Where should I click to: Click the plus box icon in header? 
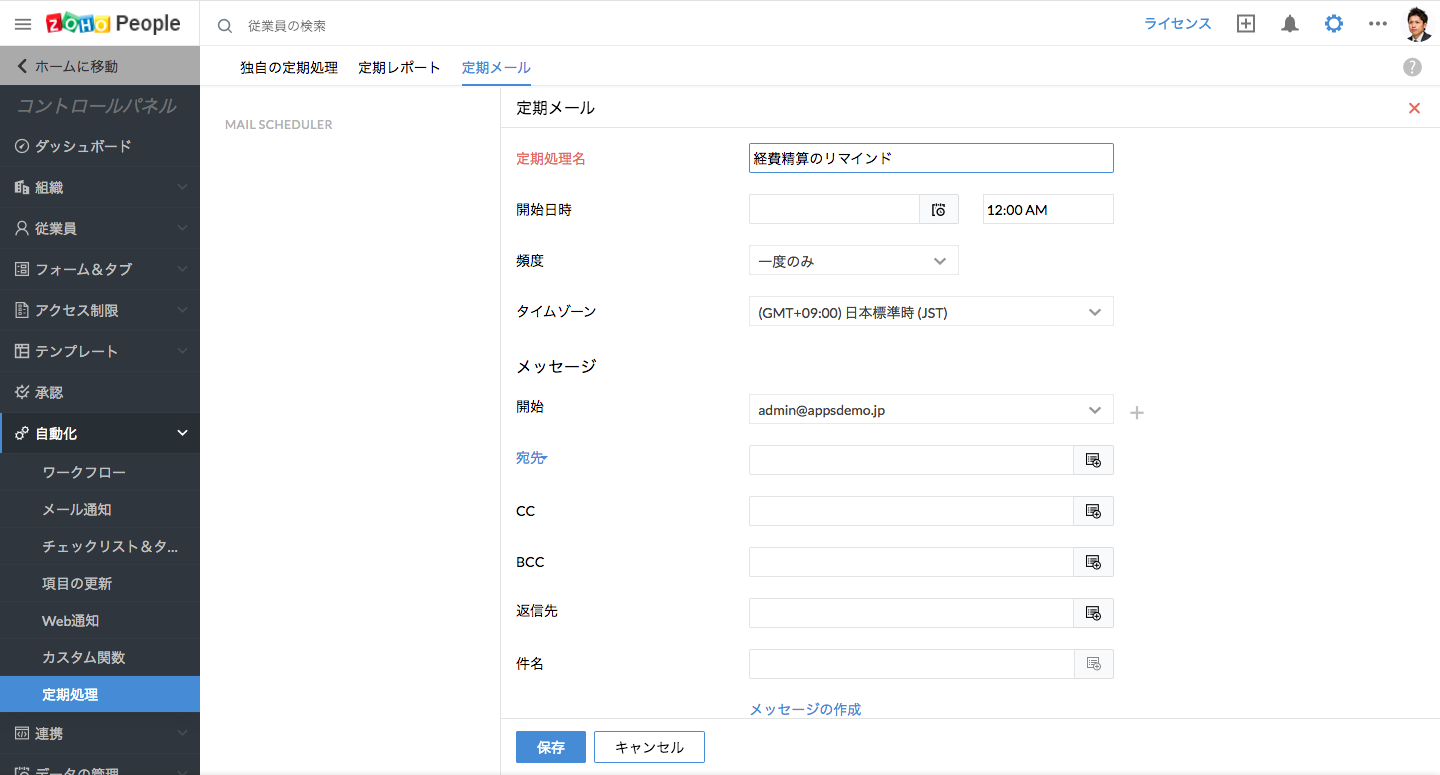point(1245,24)
